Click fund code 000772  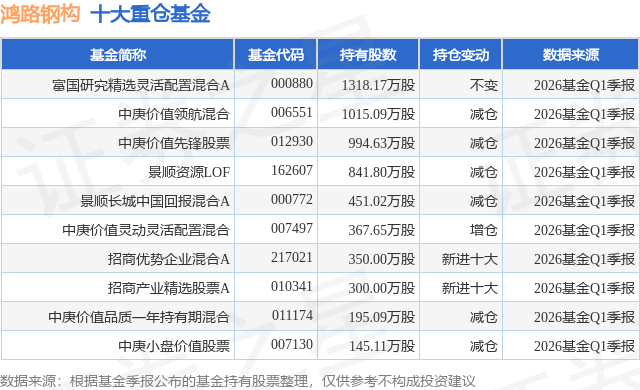[x=292, y=199]
